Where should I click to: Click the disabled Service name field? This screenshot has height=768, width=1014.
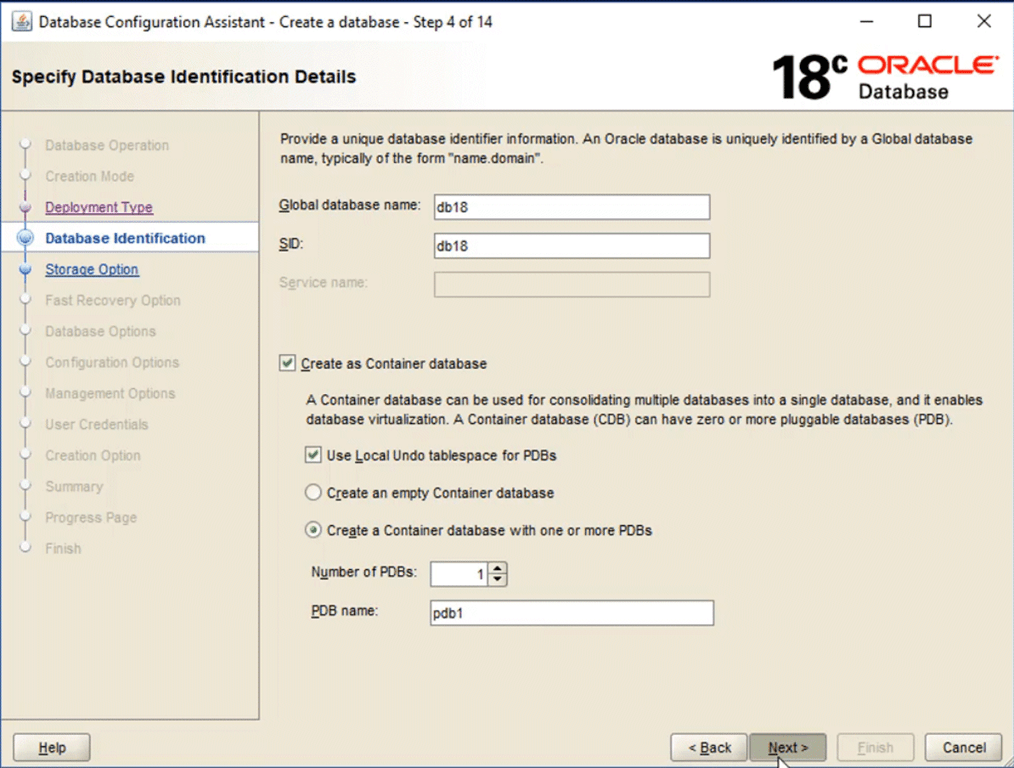coord(572,284)
